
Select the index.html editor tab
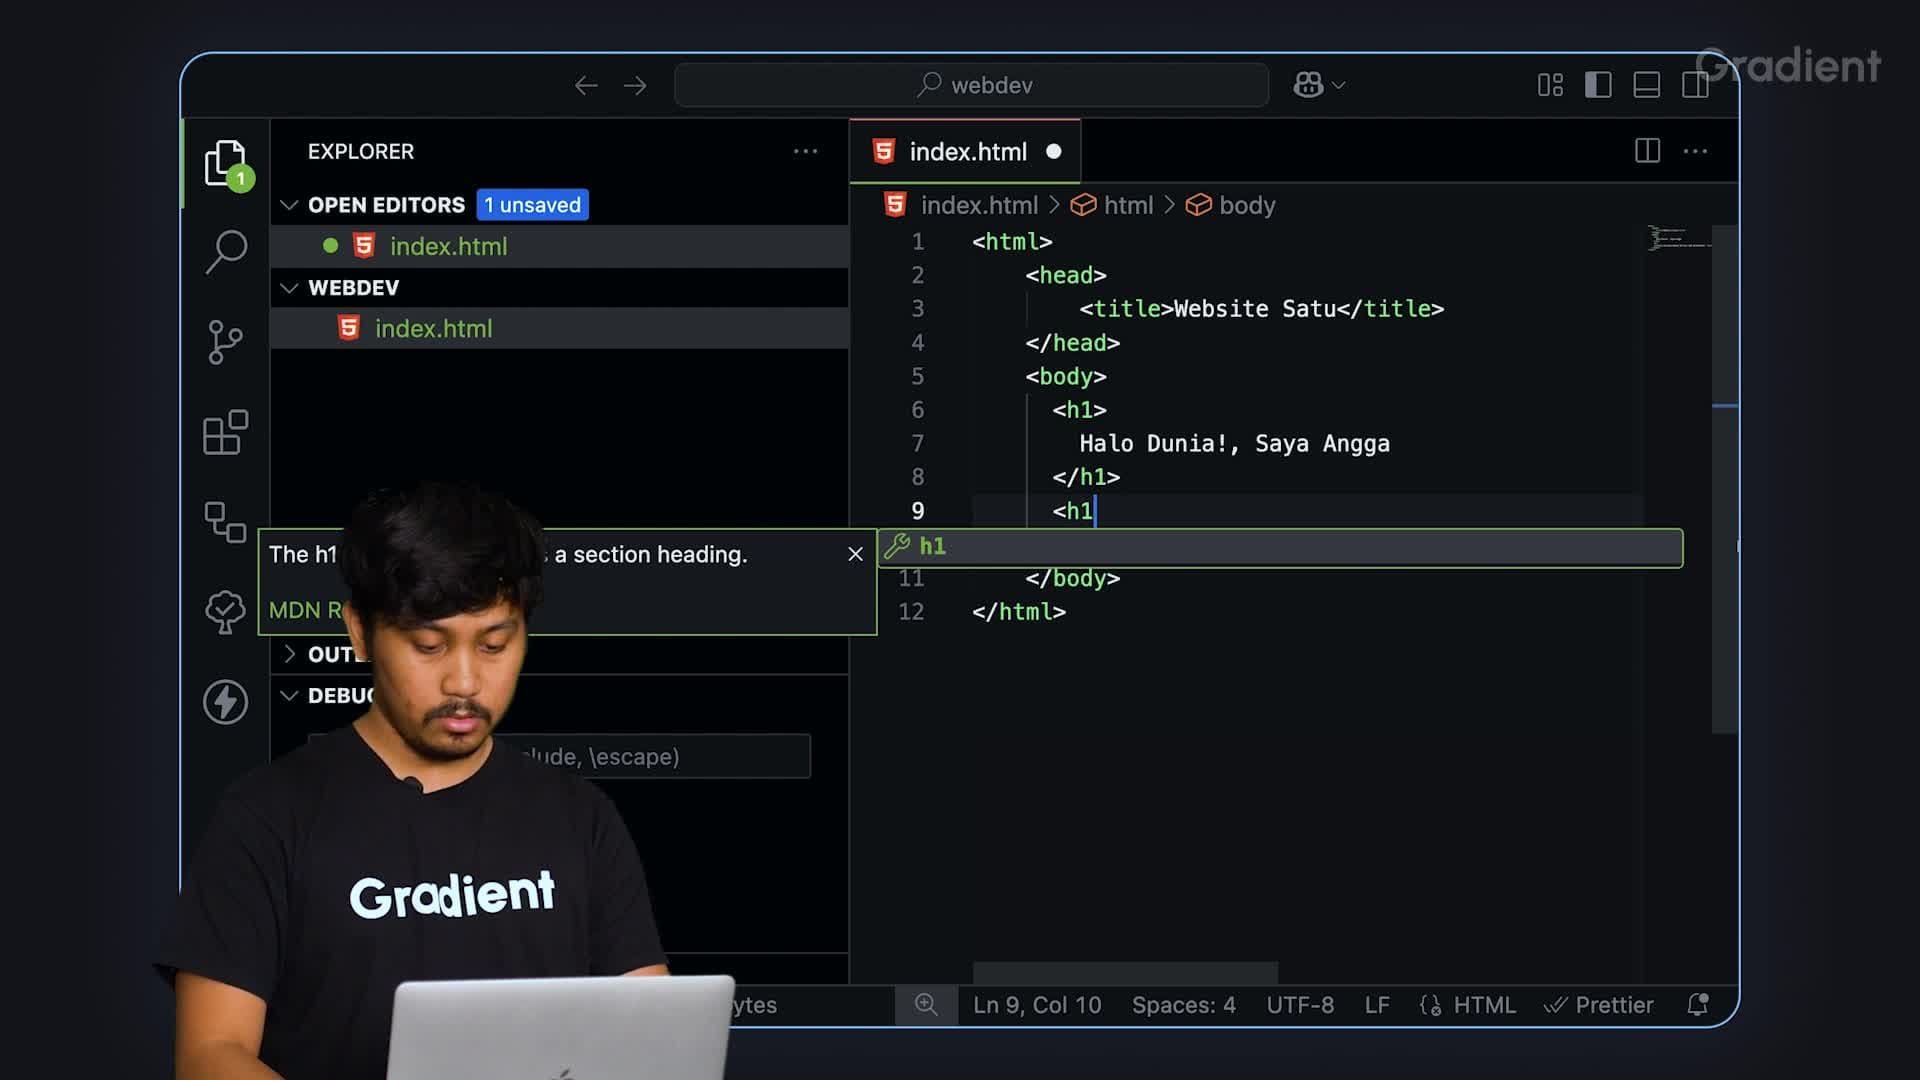(x=966, y=152)
